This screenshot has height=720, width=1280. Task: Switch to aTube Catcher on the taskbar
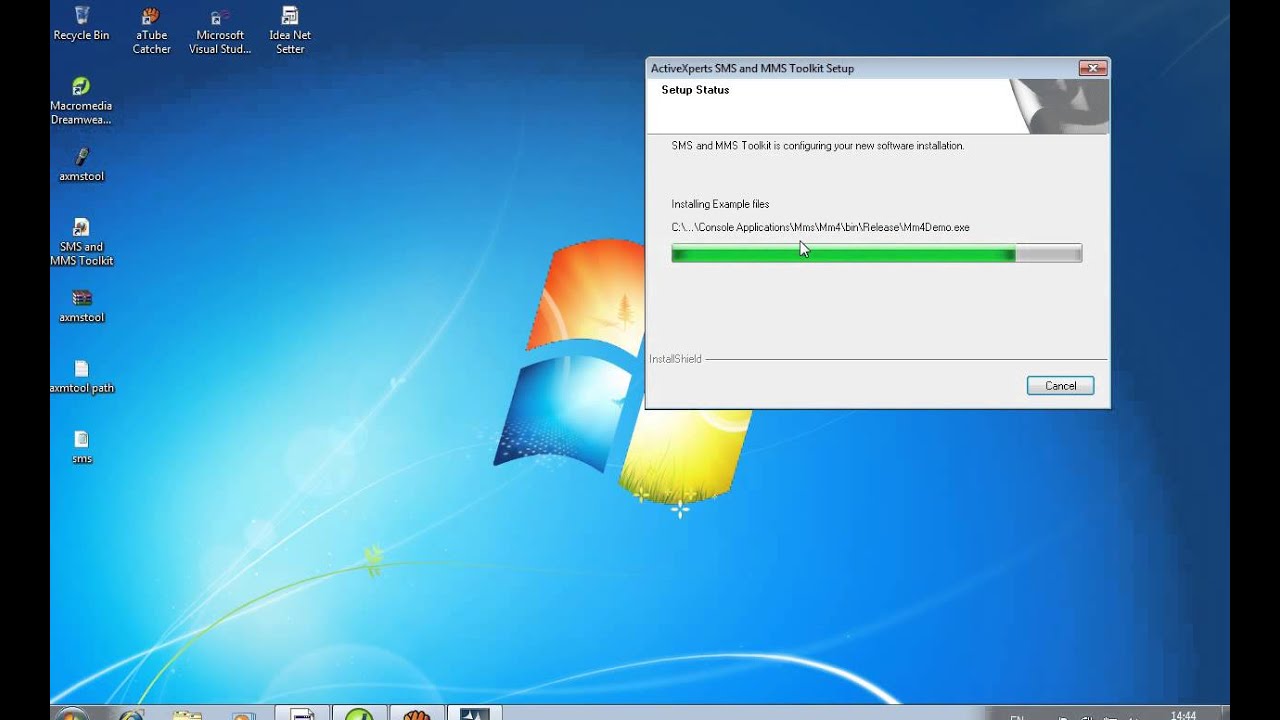click(417, 714)
